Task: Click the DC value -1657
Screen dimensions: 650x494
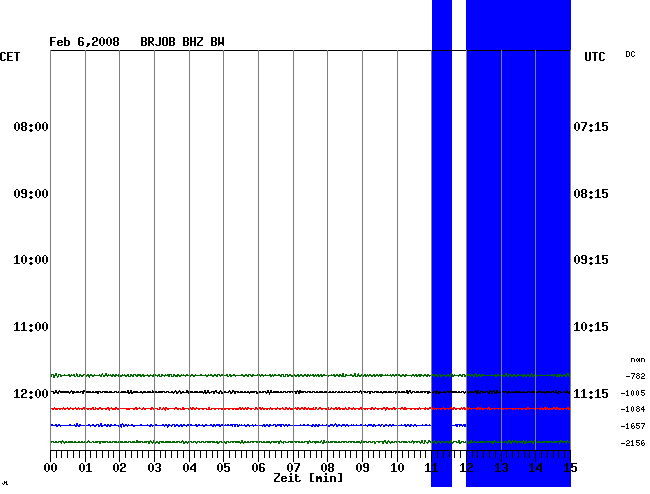Action: [633, 426]
